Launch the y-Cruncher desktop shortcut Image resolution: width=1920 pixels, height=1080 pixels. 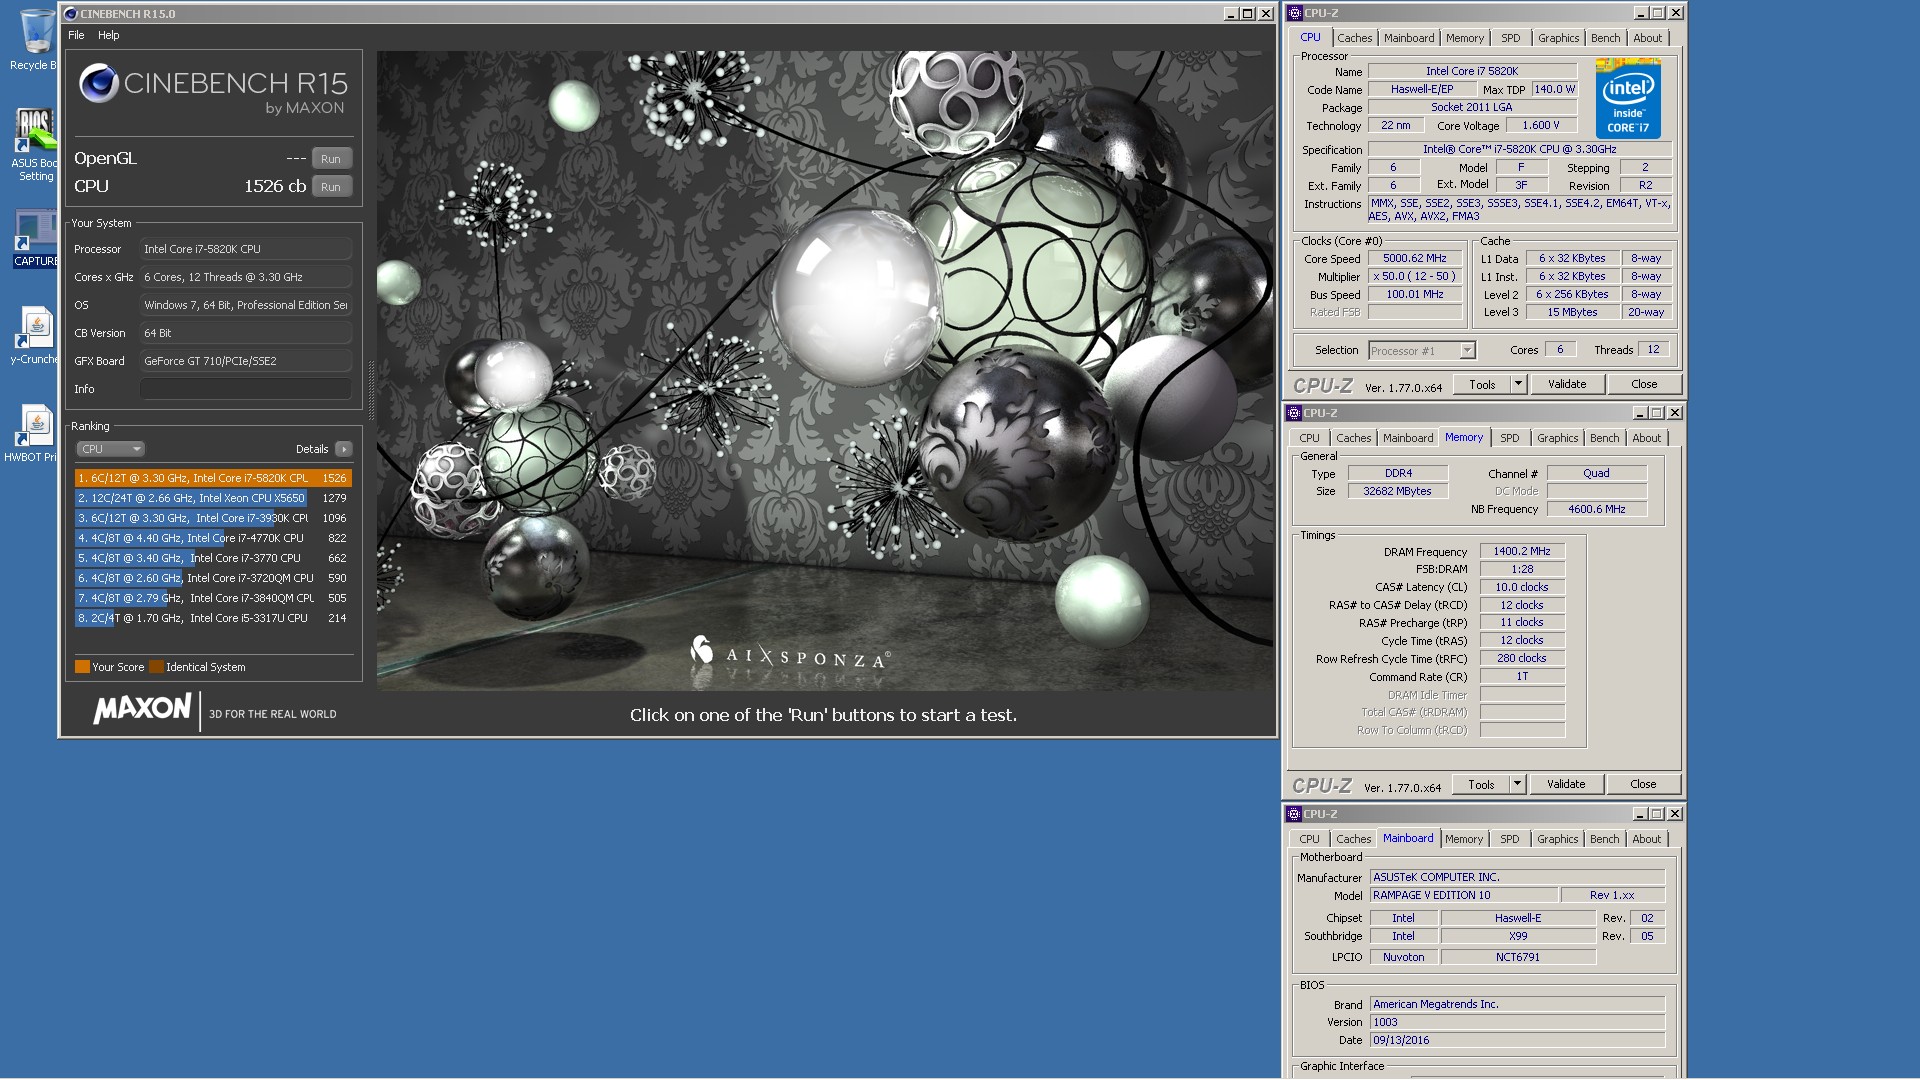pyautogui.click(x=34, y=335)
